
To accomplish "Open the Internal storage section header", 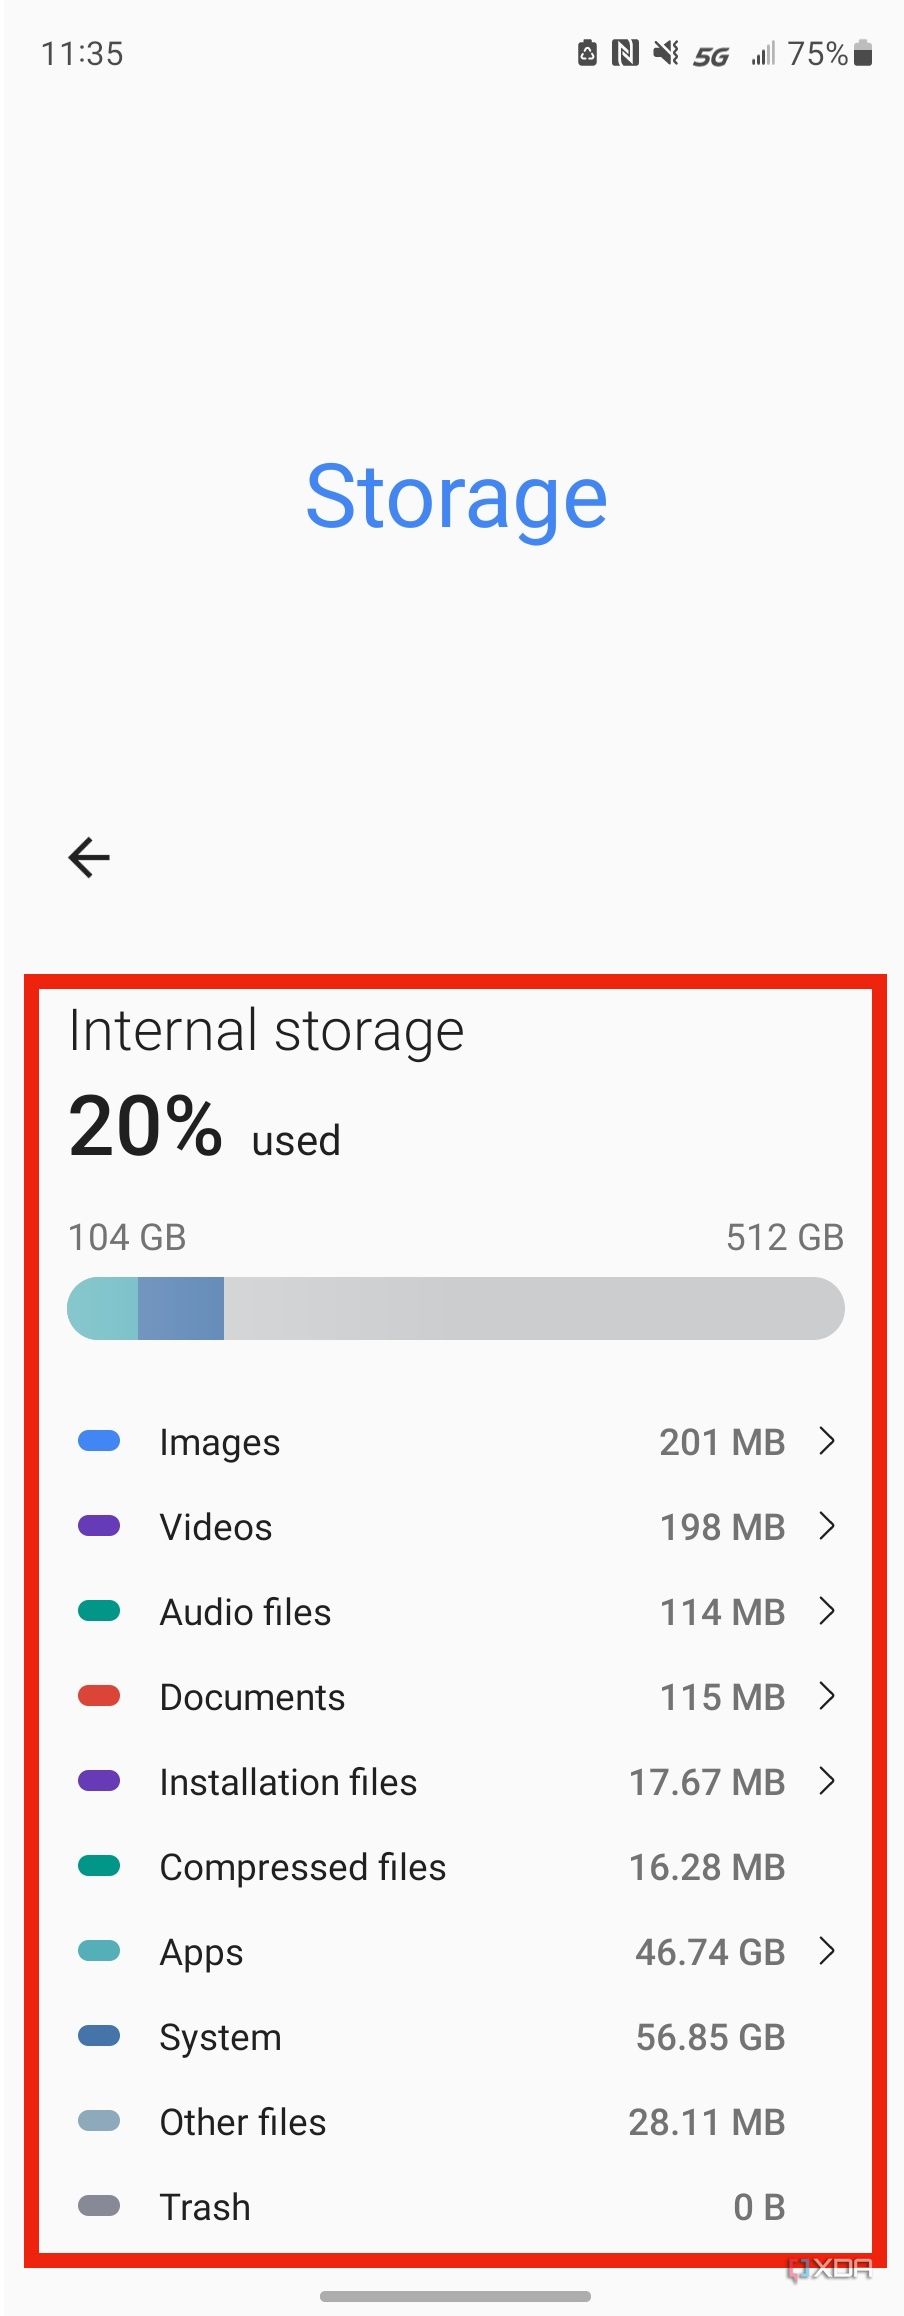I will tap(265, 1031).
